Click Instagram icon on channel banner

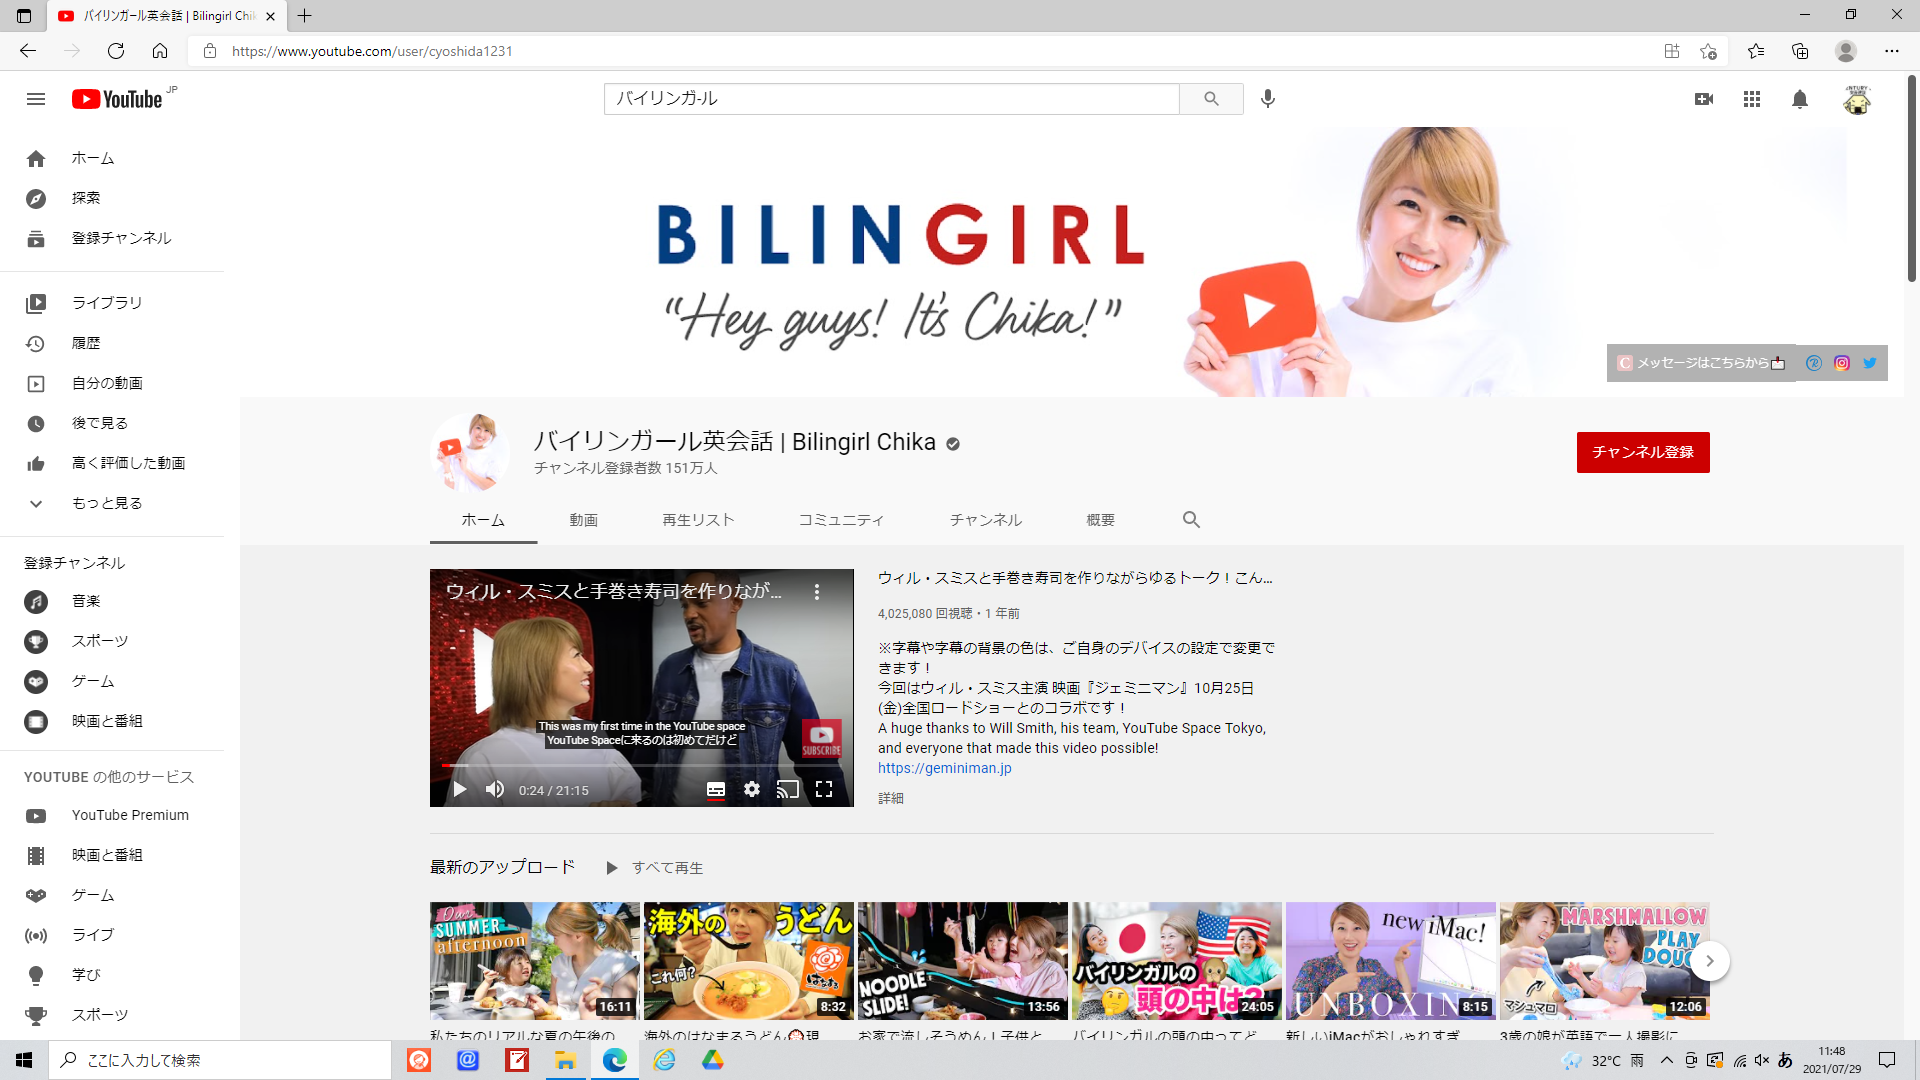tap(1842, 363)
